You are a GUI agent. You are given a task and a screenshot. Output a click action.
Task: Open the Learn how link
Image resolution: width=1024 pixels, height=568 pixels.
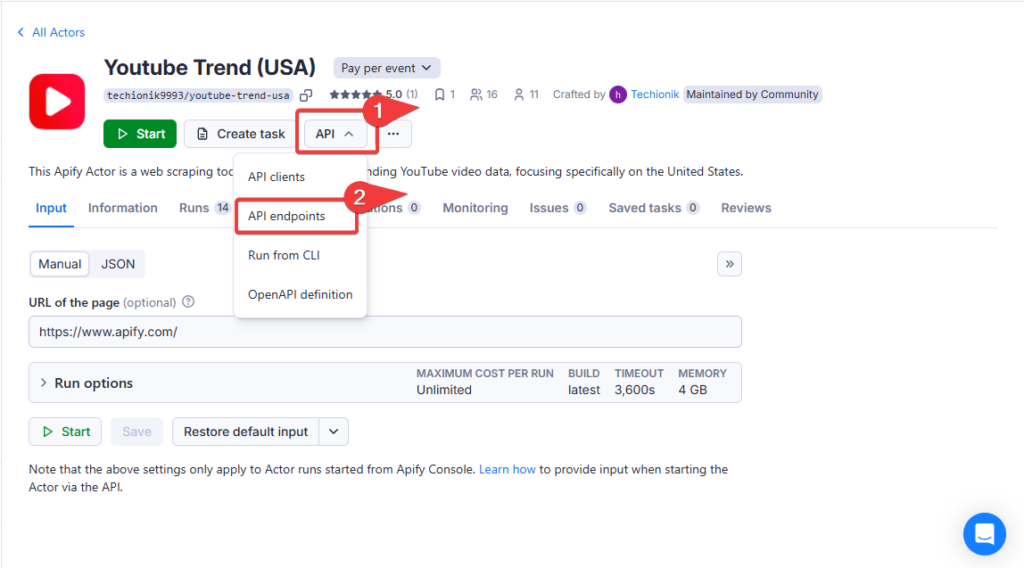pyautogui.click(x=507, y=469)
